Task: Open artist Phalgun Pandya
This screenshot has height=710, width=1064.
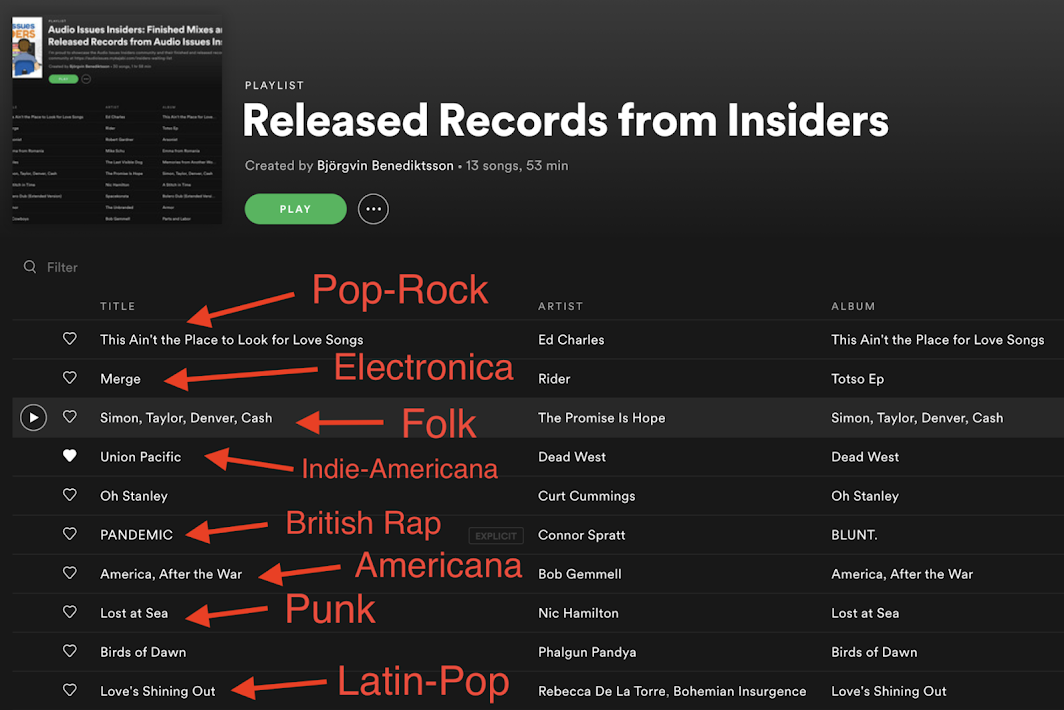Action: click(587, 652)
